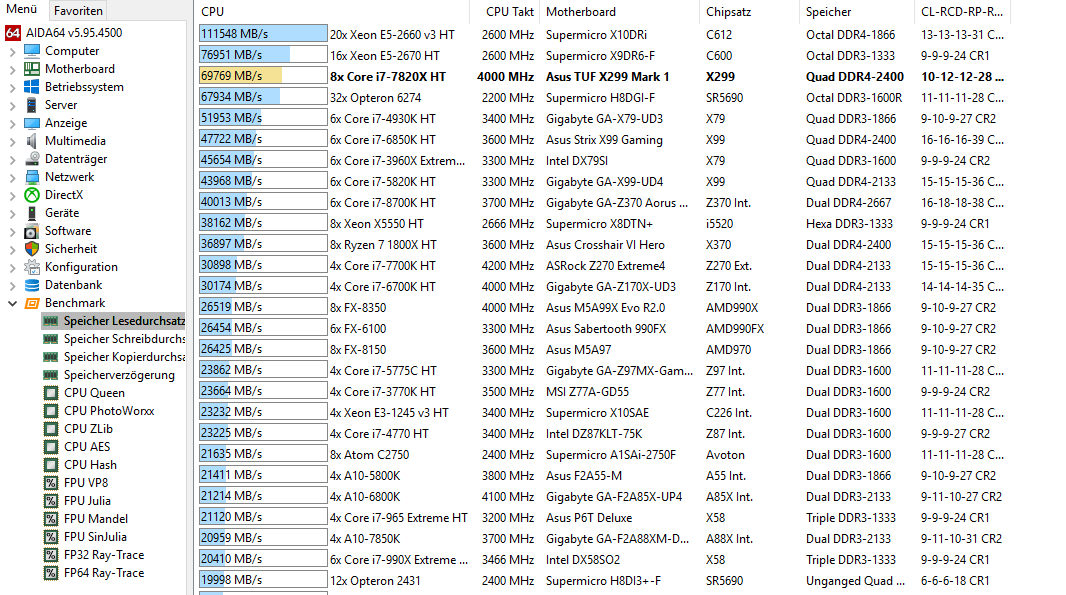This screenshot has height=595, width=1066.
Task: Select the Konfiguration gear icon
Action: click(32, 267)
